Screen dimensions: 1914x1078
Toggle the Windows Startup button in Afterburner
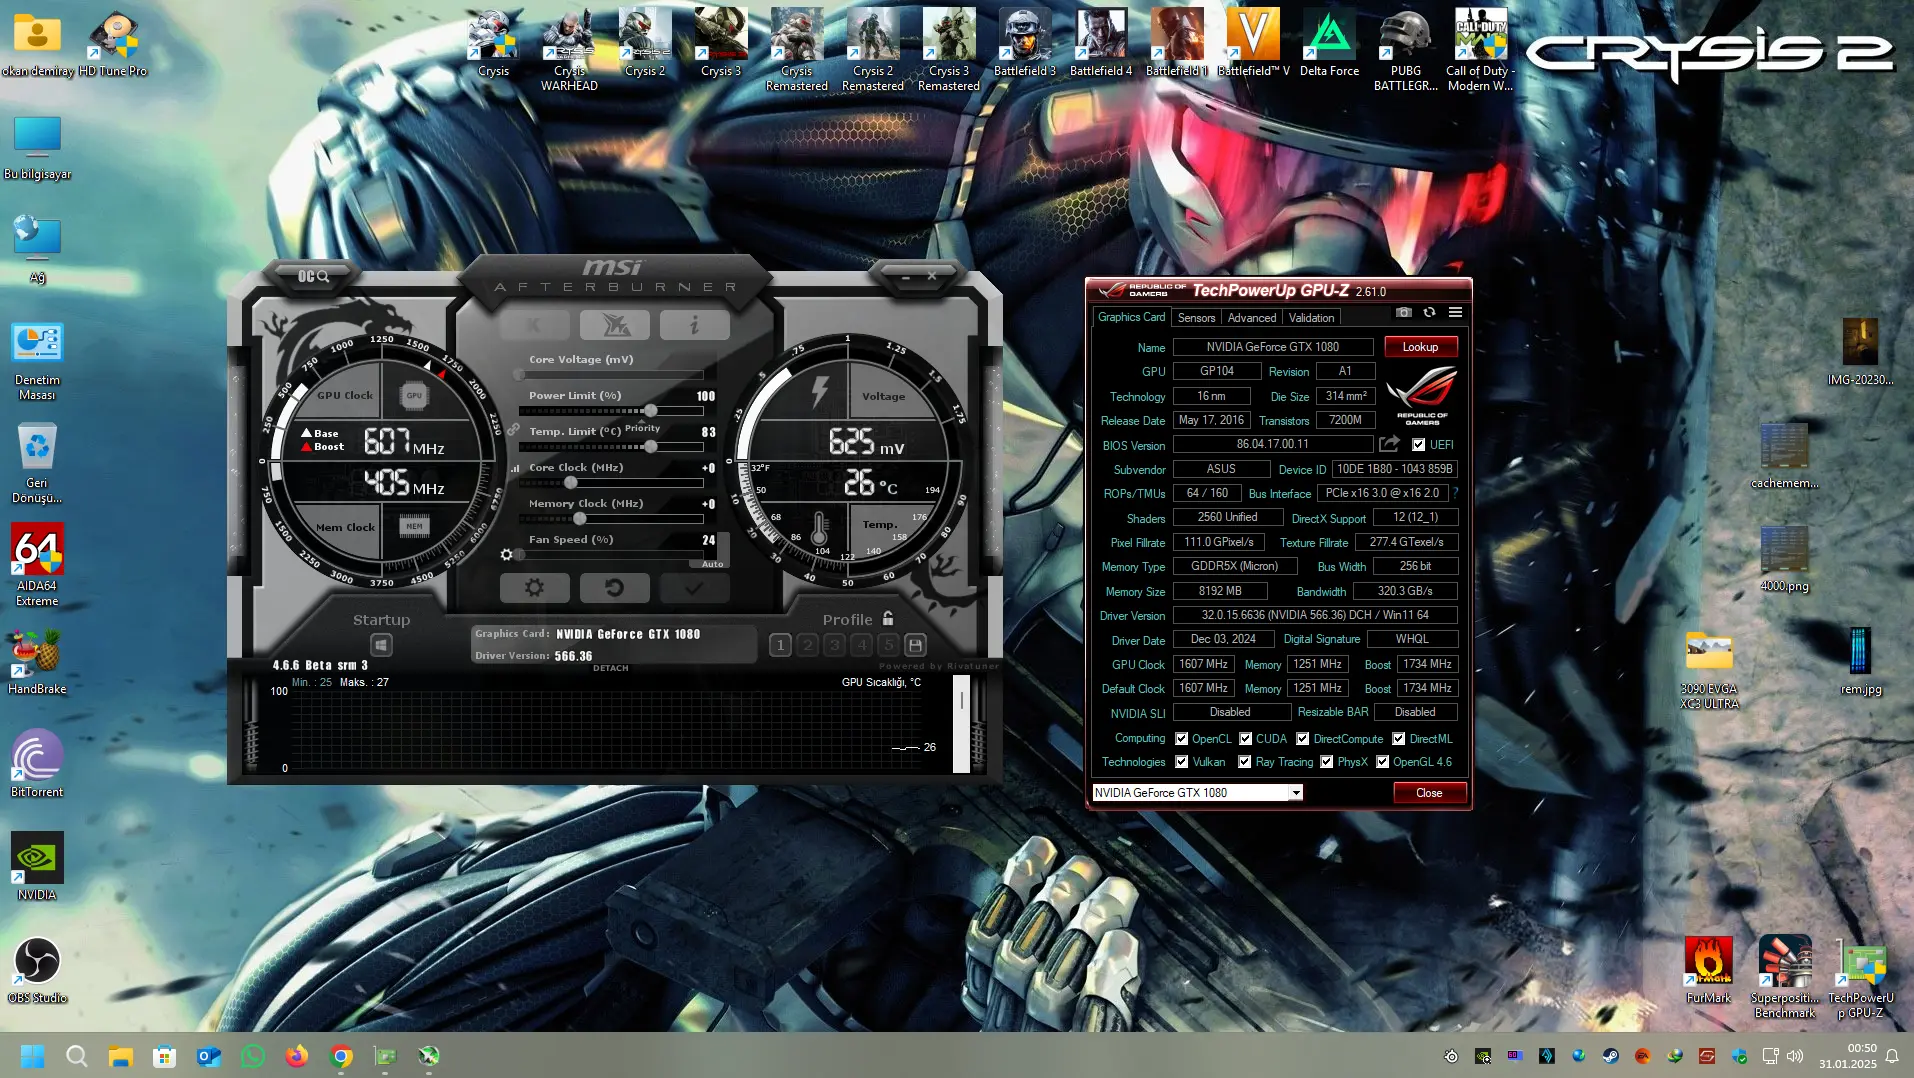tap(381, 645)
